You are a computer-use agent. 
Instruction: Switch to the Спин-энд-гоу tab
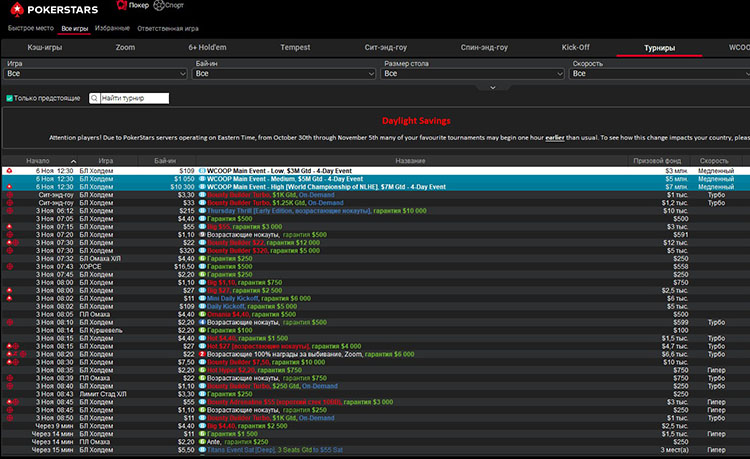(484, 47)
